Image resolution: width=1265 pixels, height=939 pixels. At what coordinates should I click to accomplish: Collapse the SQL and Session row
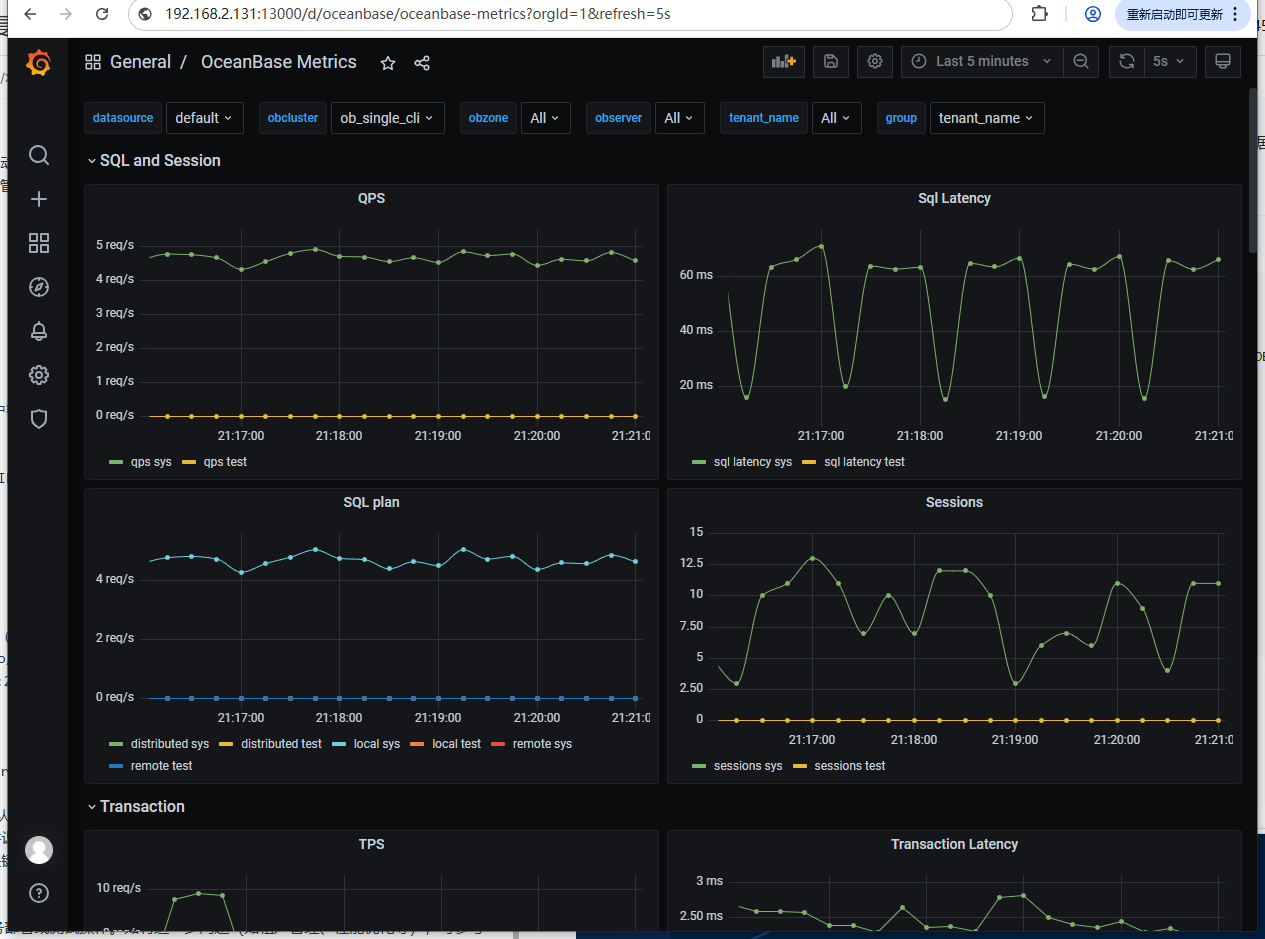(x=154, y=161)
